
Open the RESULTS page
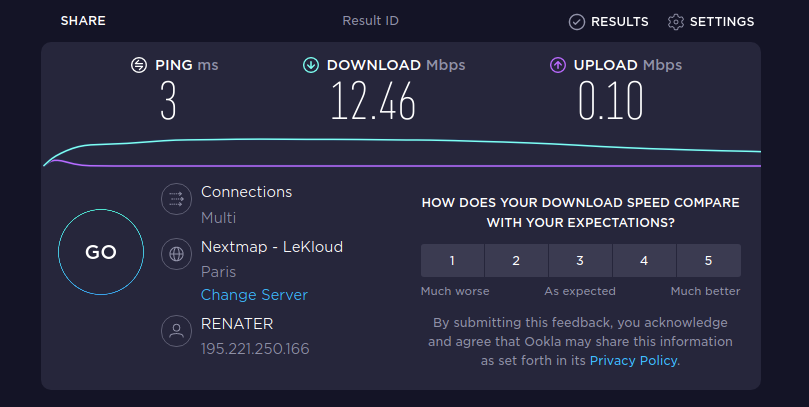click(620, 22)
